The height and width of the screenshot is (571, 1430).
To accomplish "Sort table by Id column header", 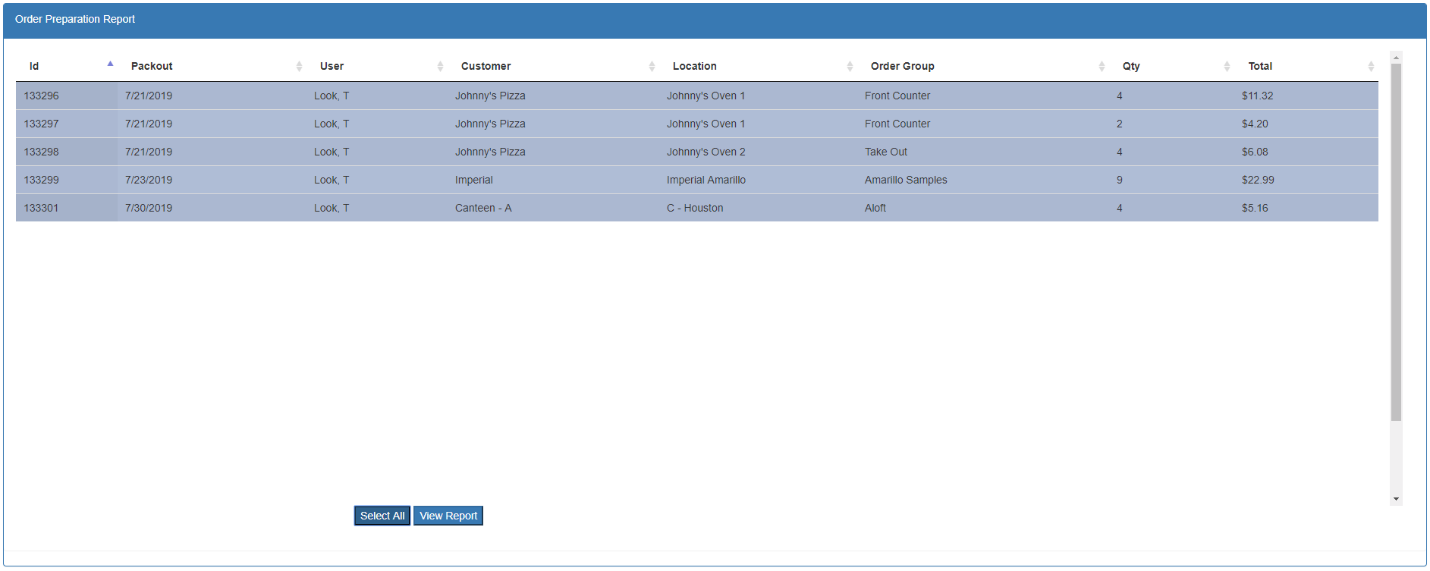I will click(67, 66).
